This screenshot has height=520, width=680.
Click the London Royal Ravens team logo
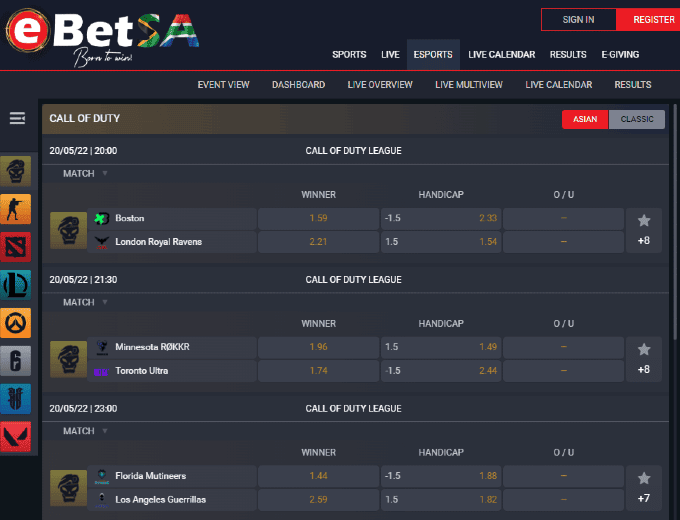coord(101,242)
